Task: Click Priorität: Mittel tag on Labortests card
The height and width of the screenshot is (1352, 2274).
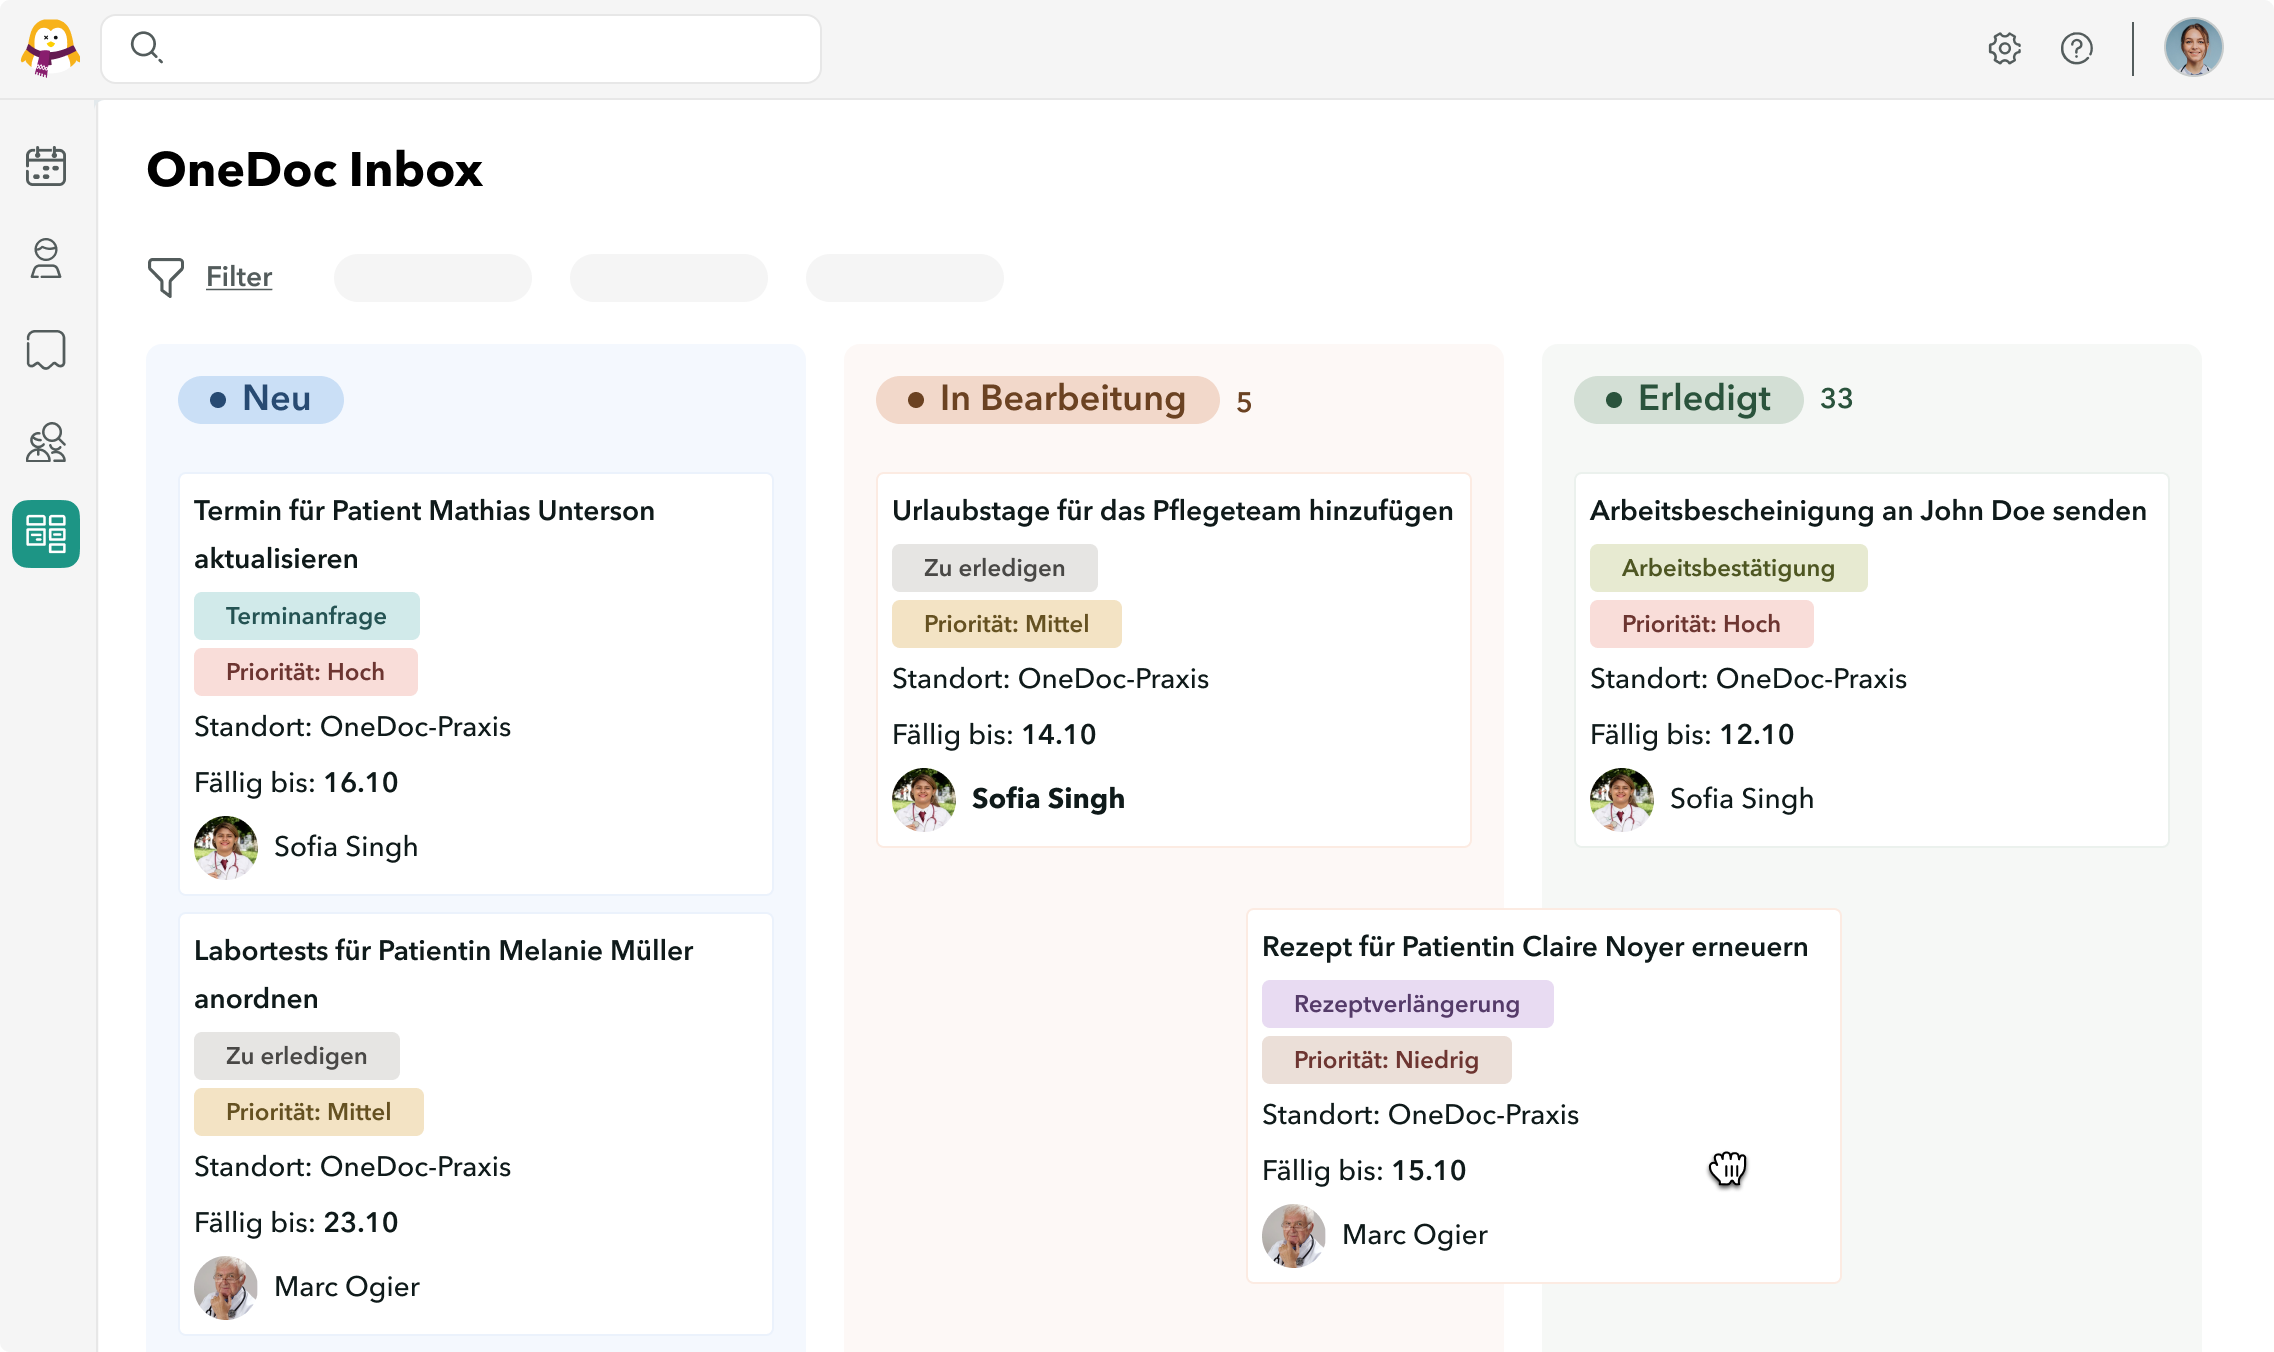Action: pyautogui.click(x=309, y=1112)
